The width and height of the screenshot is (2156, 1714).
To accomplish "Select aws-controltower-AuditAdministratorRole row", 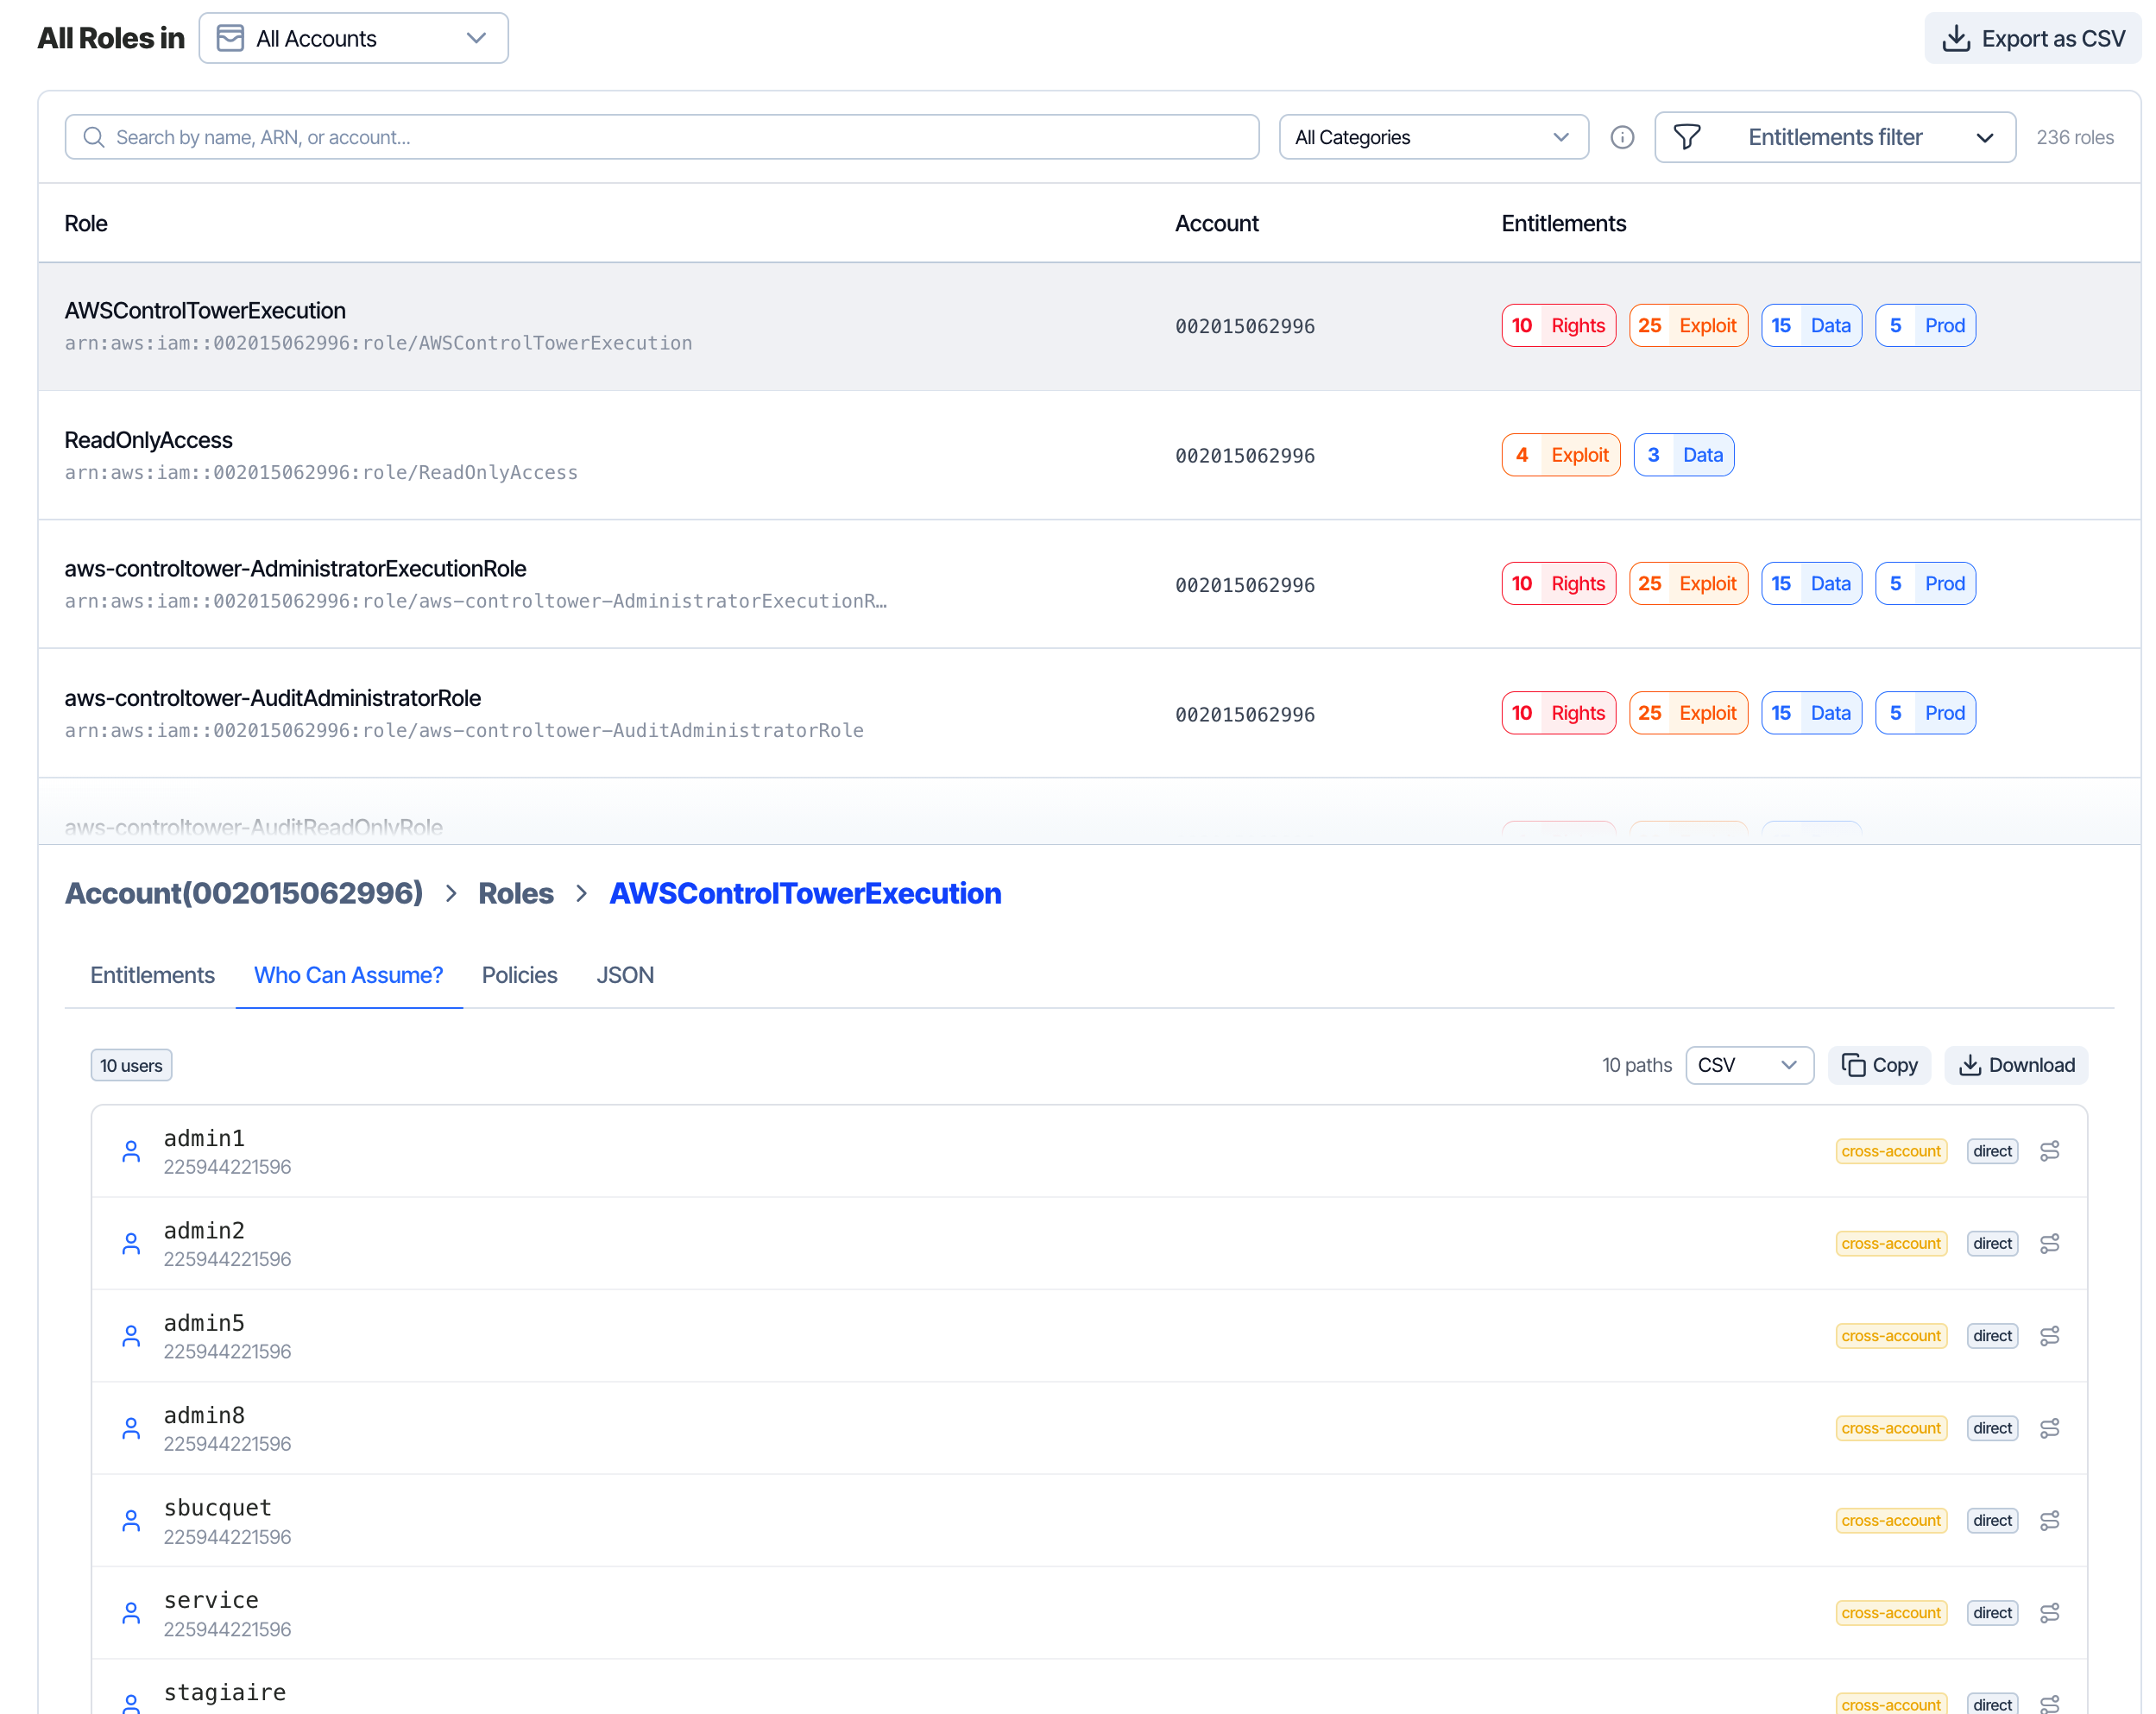I will coord(1089,713).
